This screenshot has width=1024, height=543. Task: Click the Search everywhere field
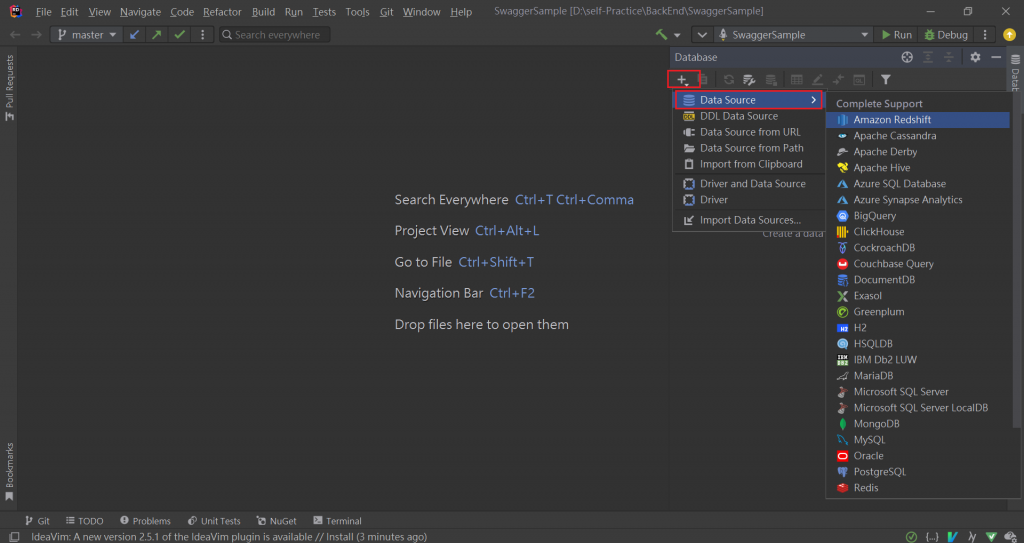[274, 35]
